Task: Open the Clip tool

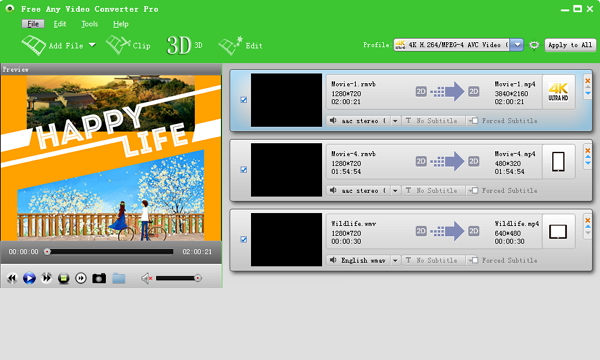Action: point(128,46)
